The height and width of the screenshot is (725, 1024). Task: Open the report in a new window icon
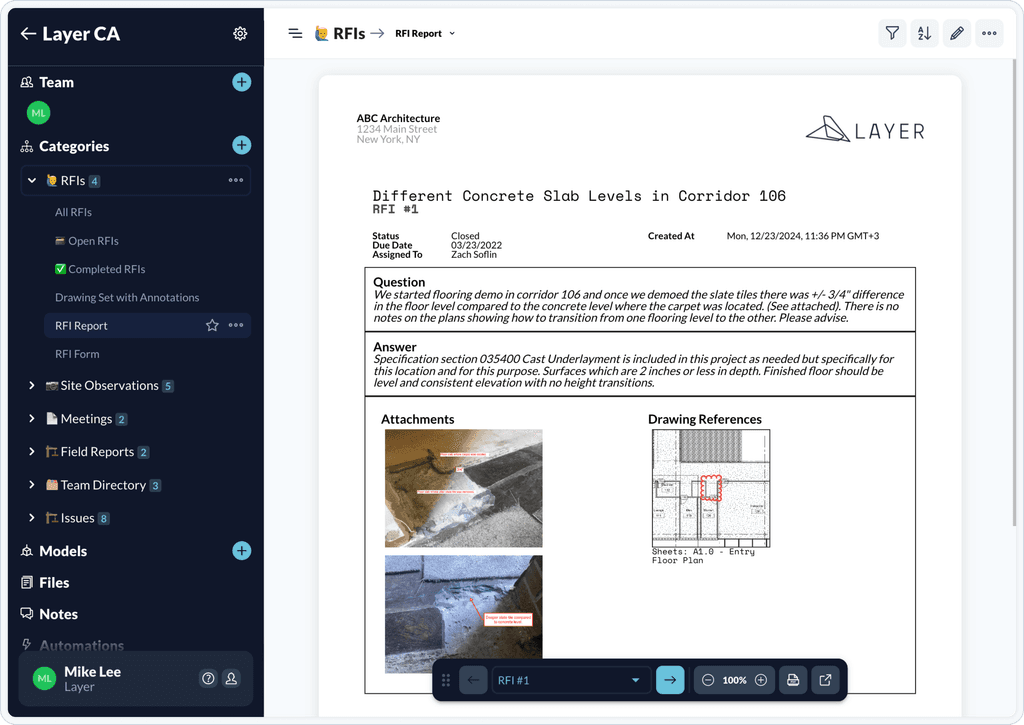point(825,680)
